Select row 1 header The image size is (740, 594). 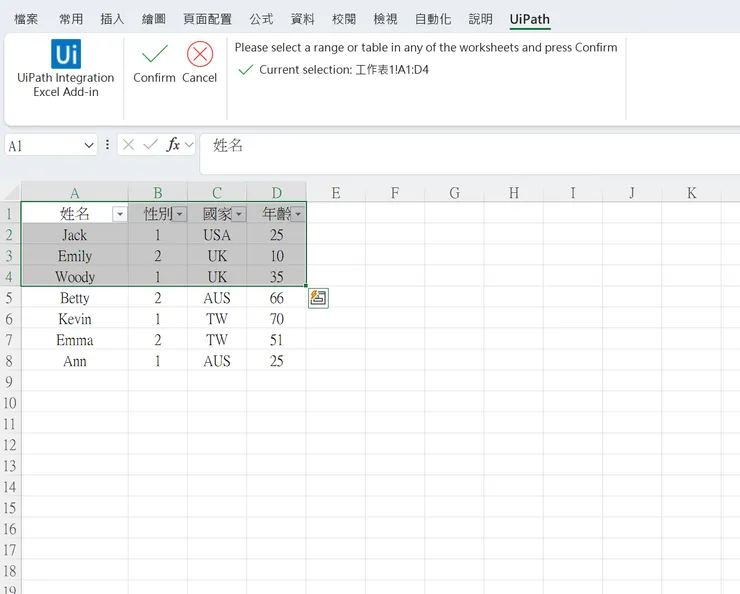(9, 214)
